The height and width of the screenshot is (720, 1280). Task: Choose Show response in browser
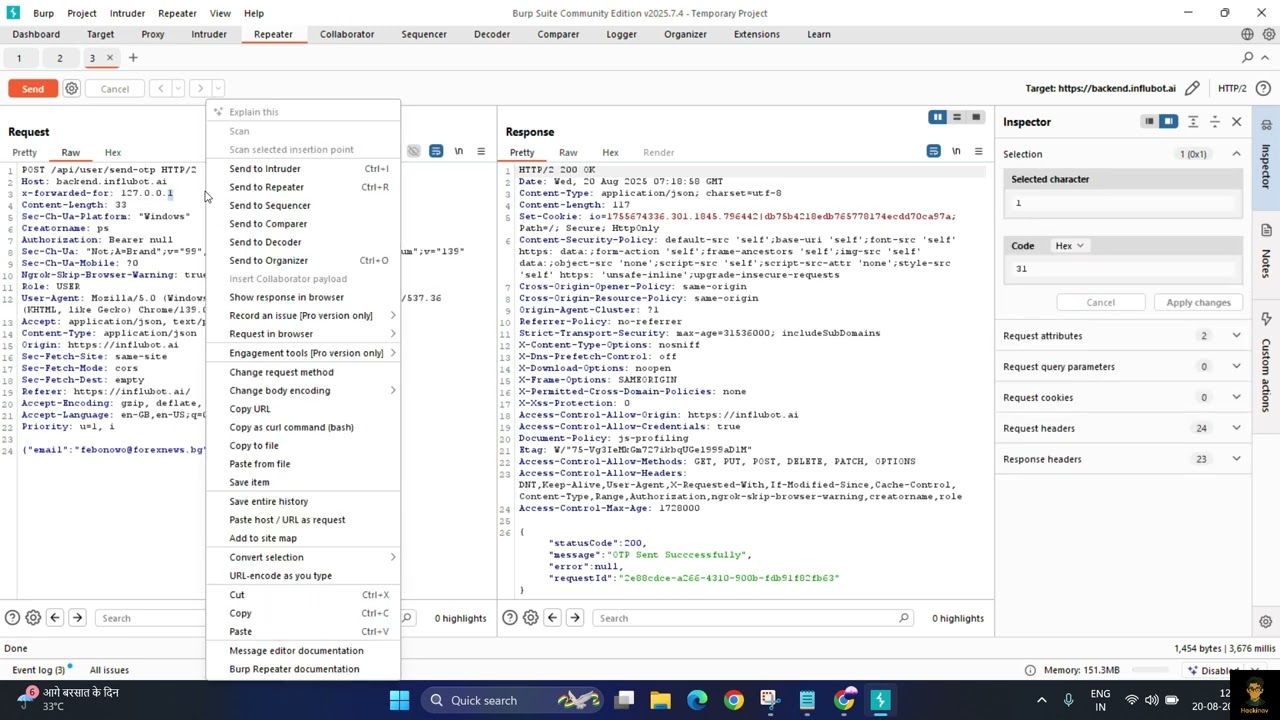click(x=302, y=297)
